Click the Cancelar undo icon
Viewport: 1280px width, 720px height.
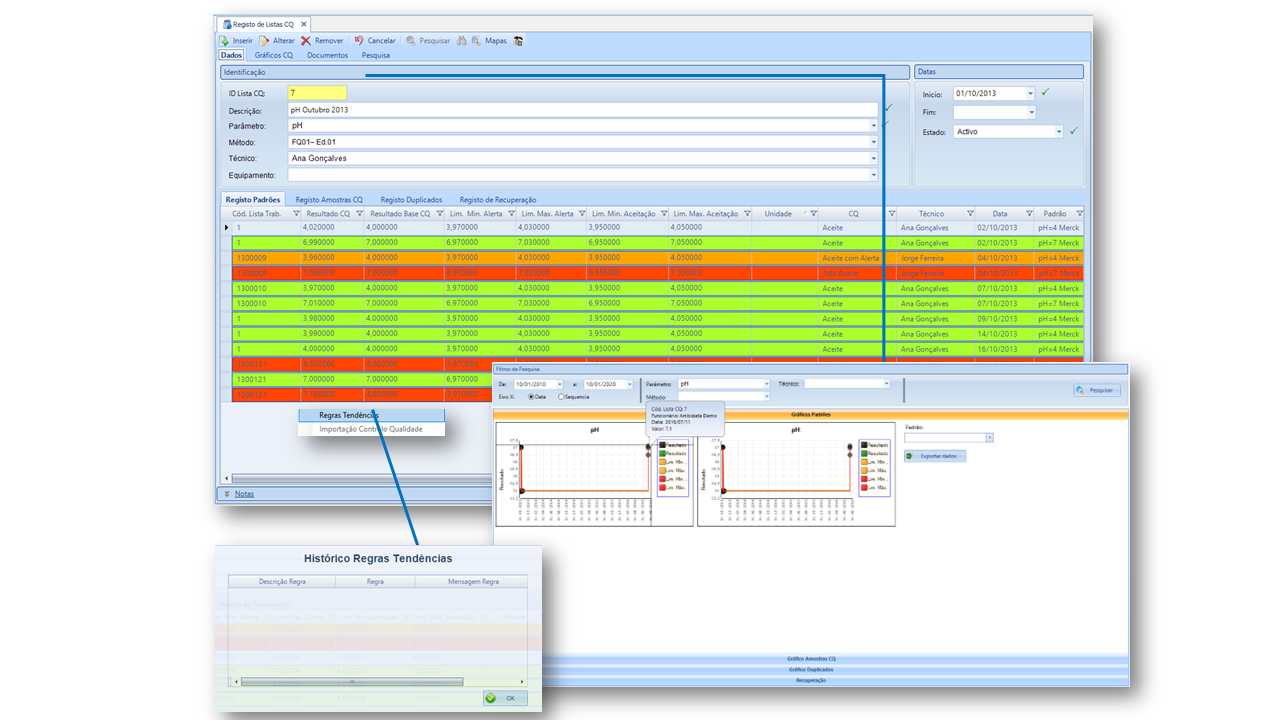(359, 41)
